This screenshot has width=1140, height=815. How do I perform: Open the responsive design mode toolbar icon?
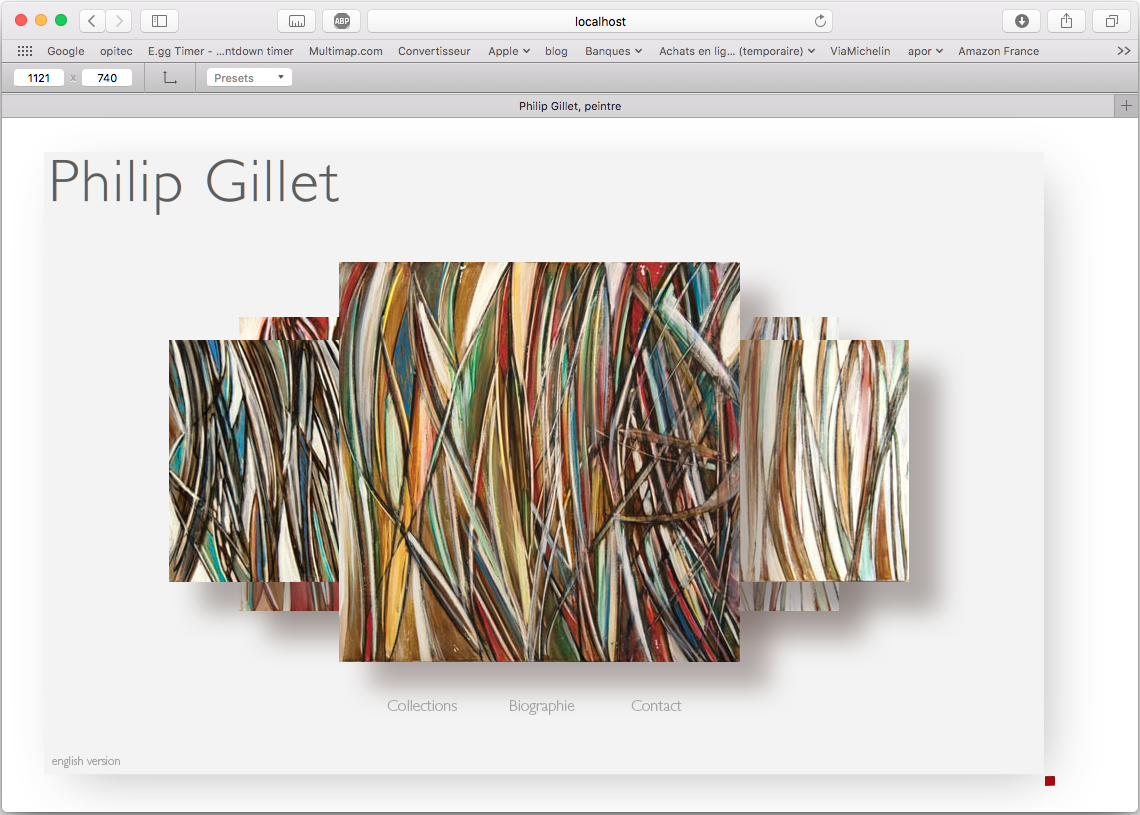coord(297,21)
